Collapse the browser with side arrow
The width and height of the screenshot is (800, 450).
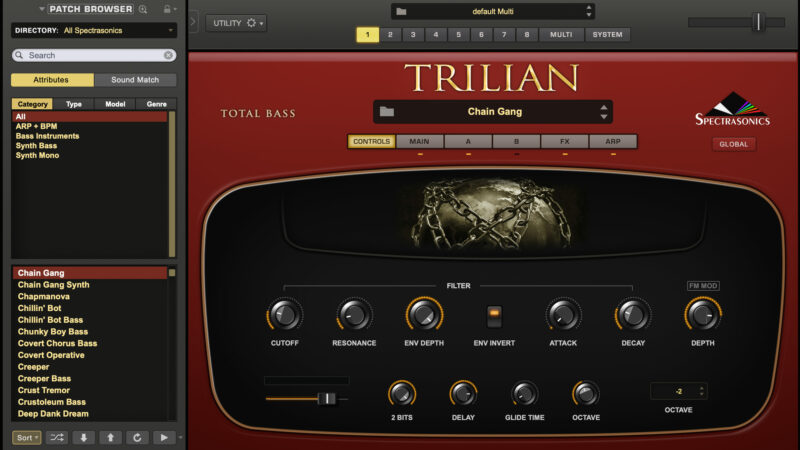pos(193,22)
